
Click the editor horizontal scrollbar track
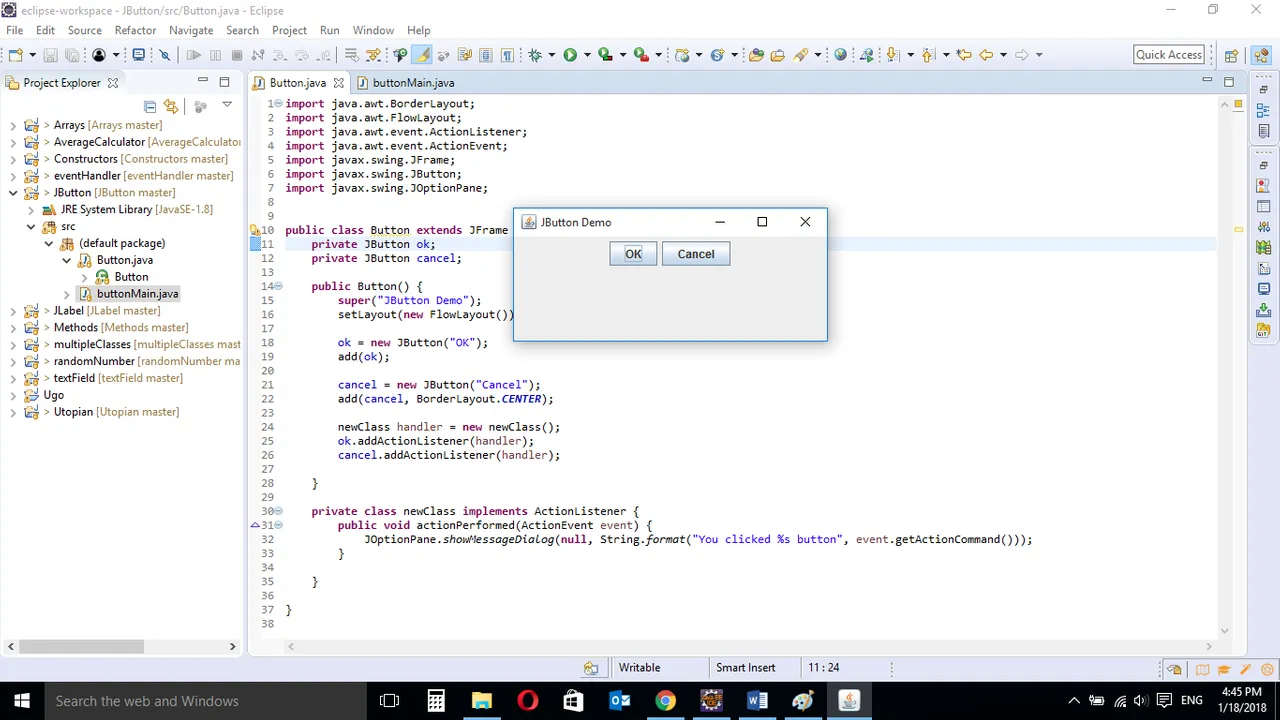[x=750, y=646]
